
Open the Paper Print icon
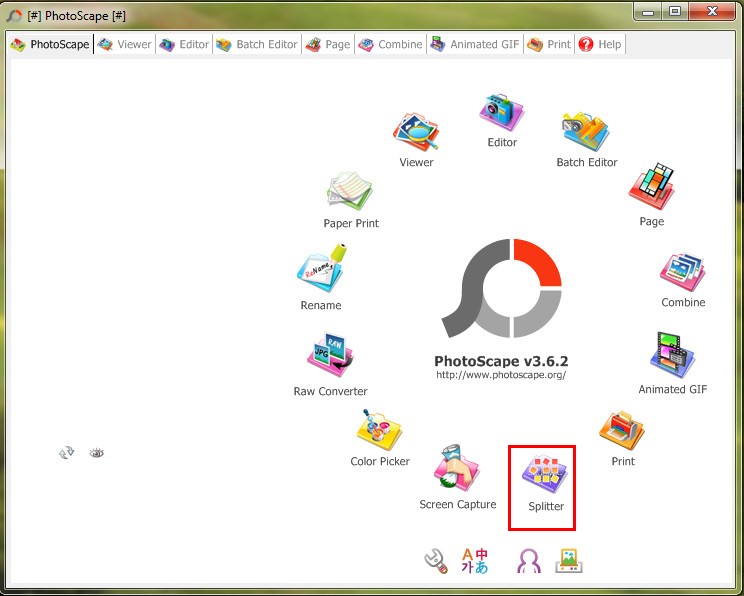(350, 192)
